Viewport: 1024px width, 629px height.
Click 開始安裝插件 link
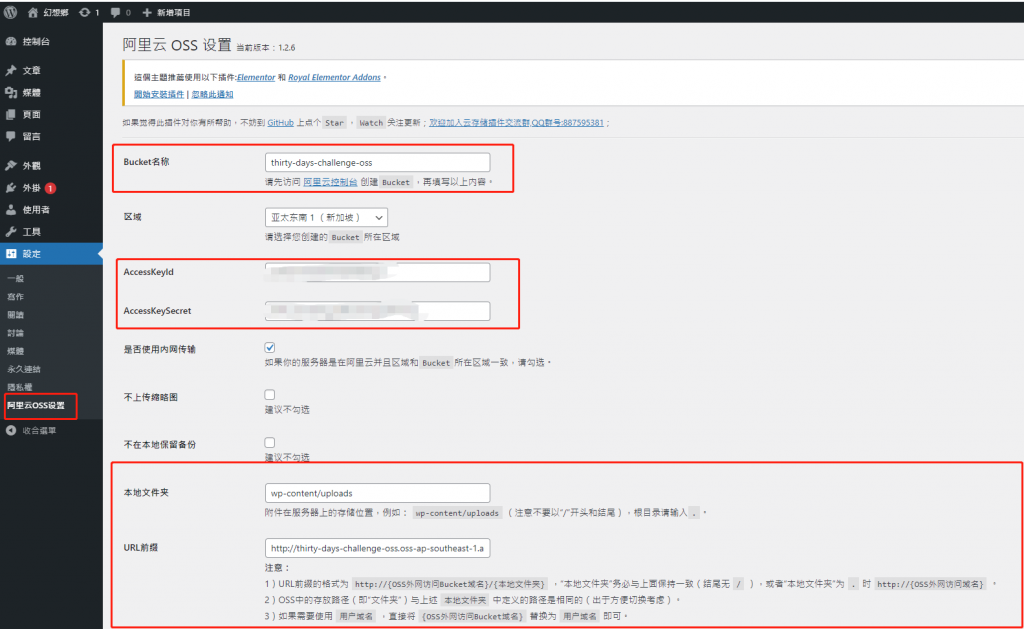tap(159, 94)
